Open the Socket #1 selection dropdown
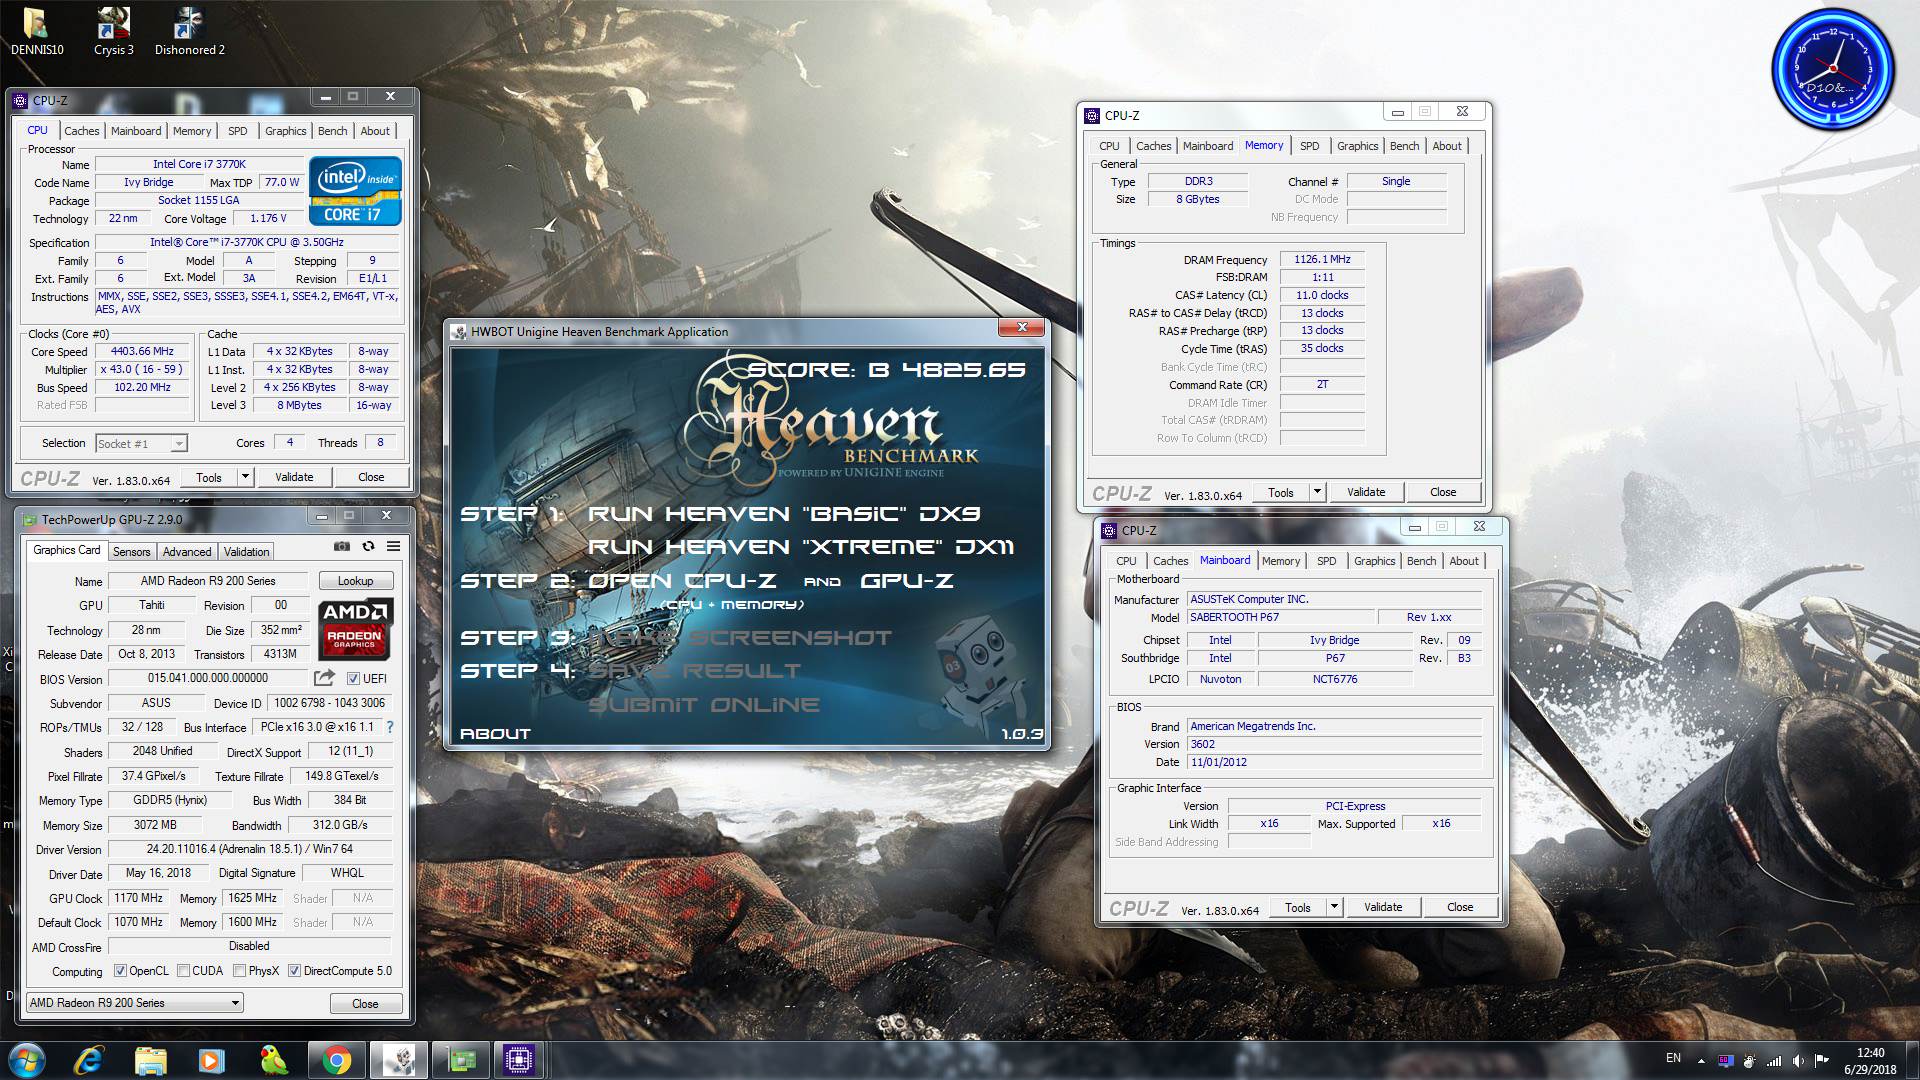The height and width of the screenshot is (1080, 1920). [x=141, y=443]
